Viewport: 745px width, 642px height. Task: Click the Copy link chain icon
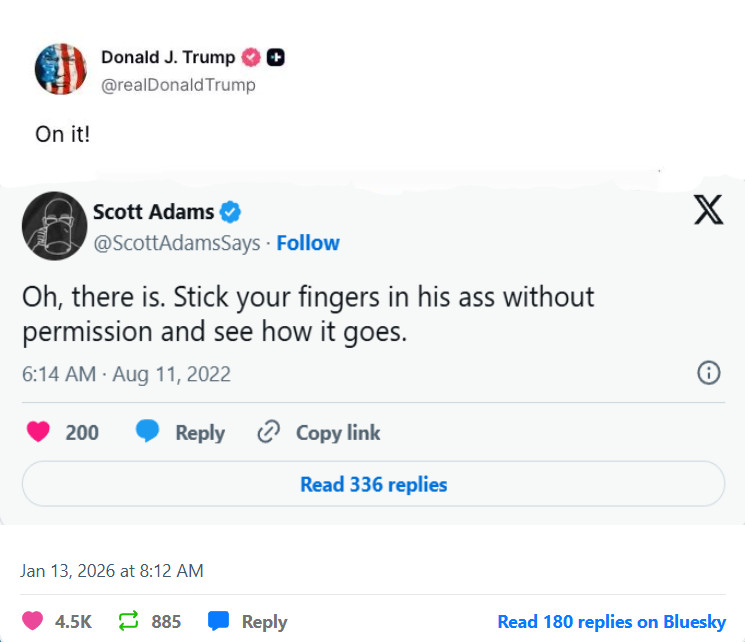[268, 432]
